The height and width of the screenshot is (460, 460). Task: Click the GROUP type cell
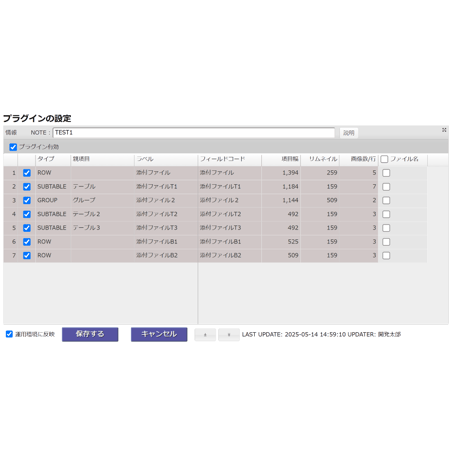coord(53,200)
